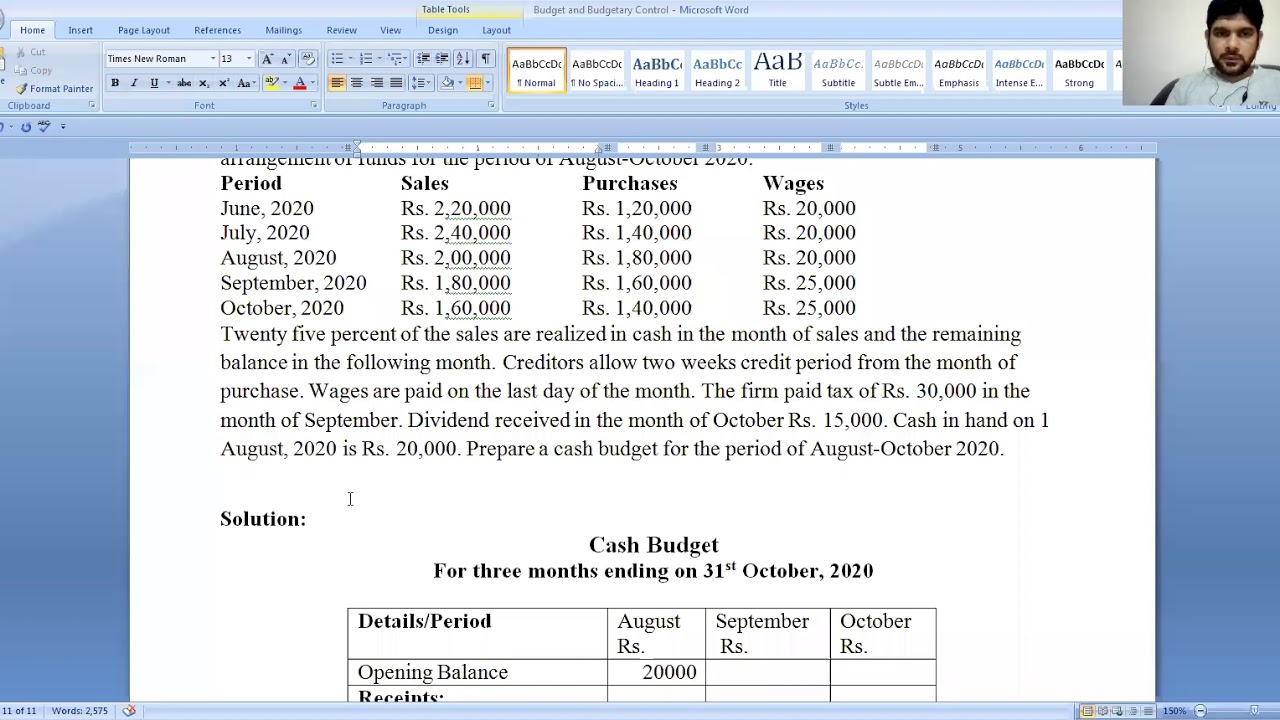Open the References tab

(217, 30)
